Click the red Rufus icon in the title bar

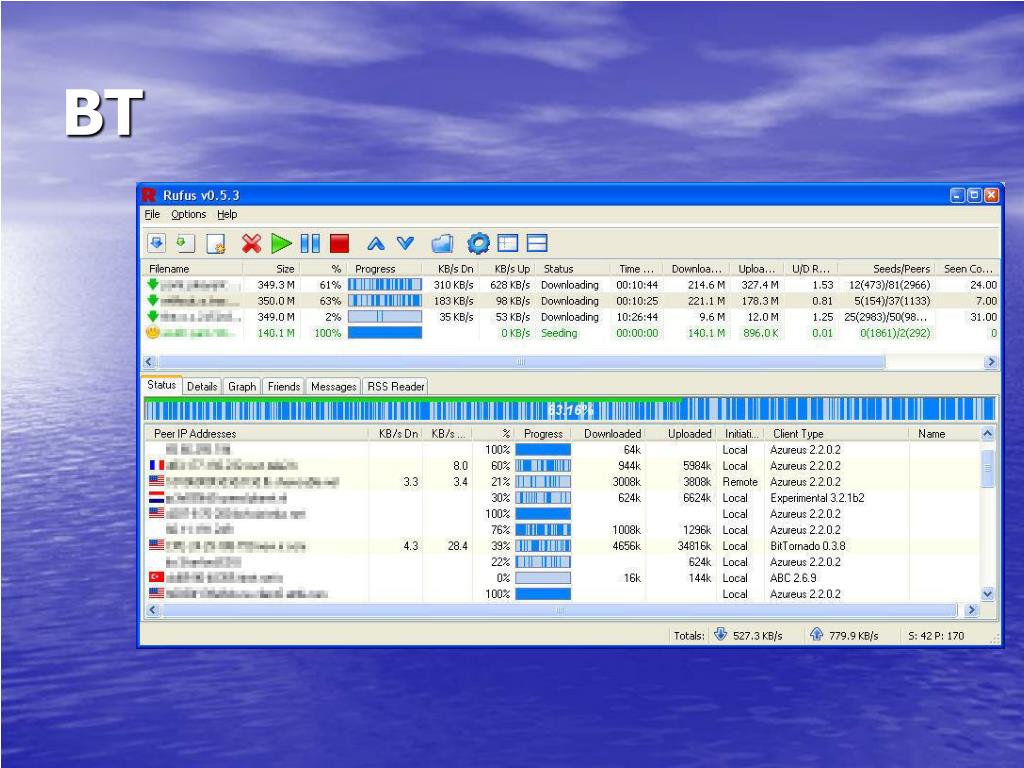click(150, 195)
